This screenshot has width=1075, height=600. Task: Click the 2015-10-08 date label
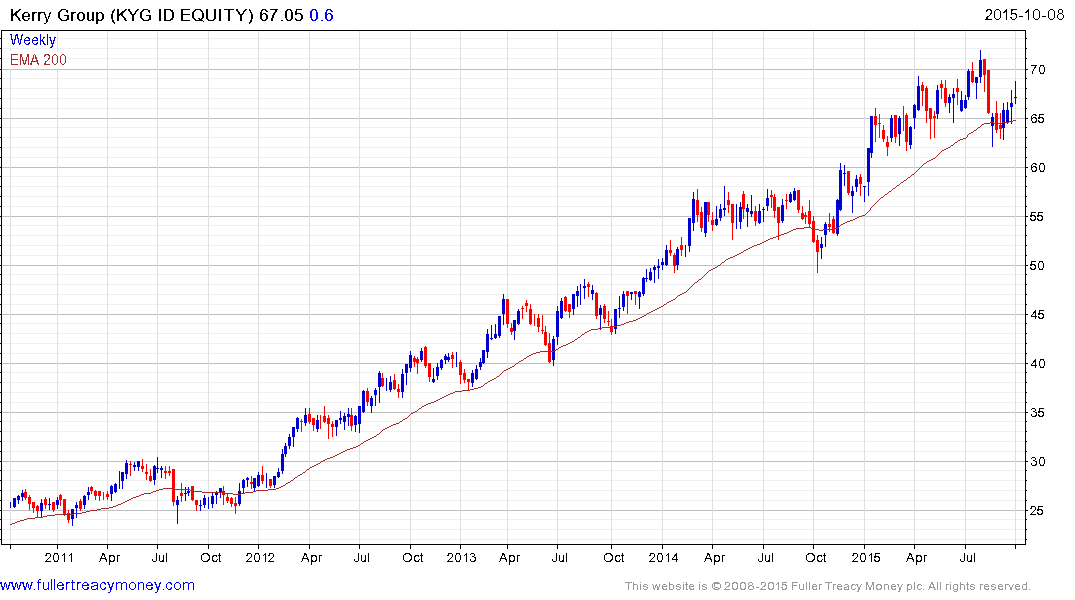1024,14
